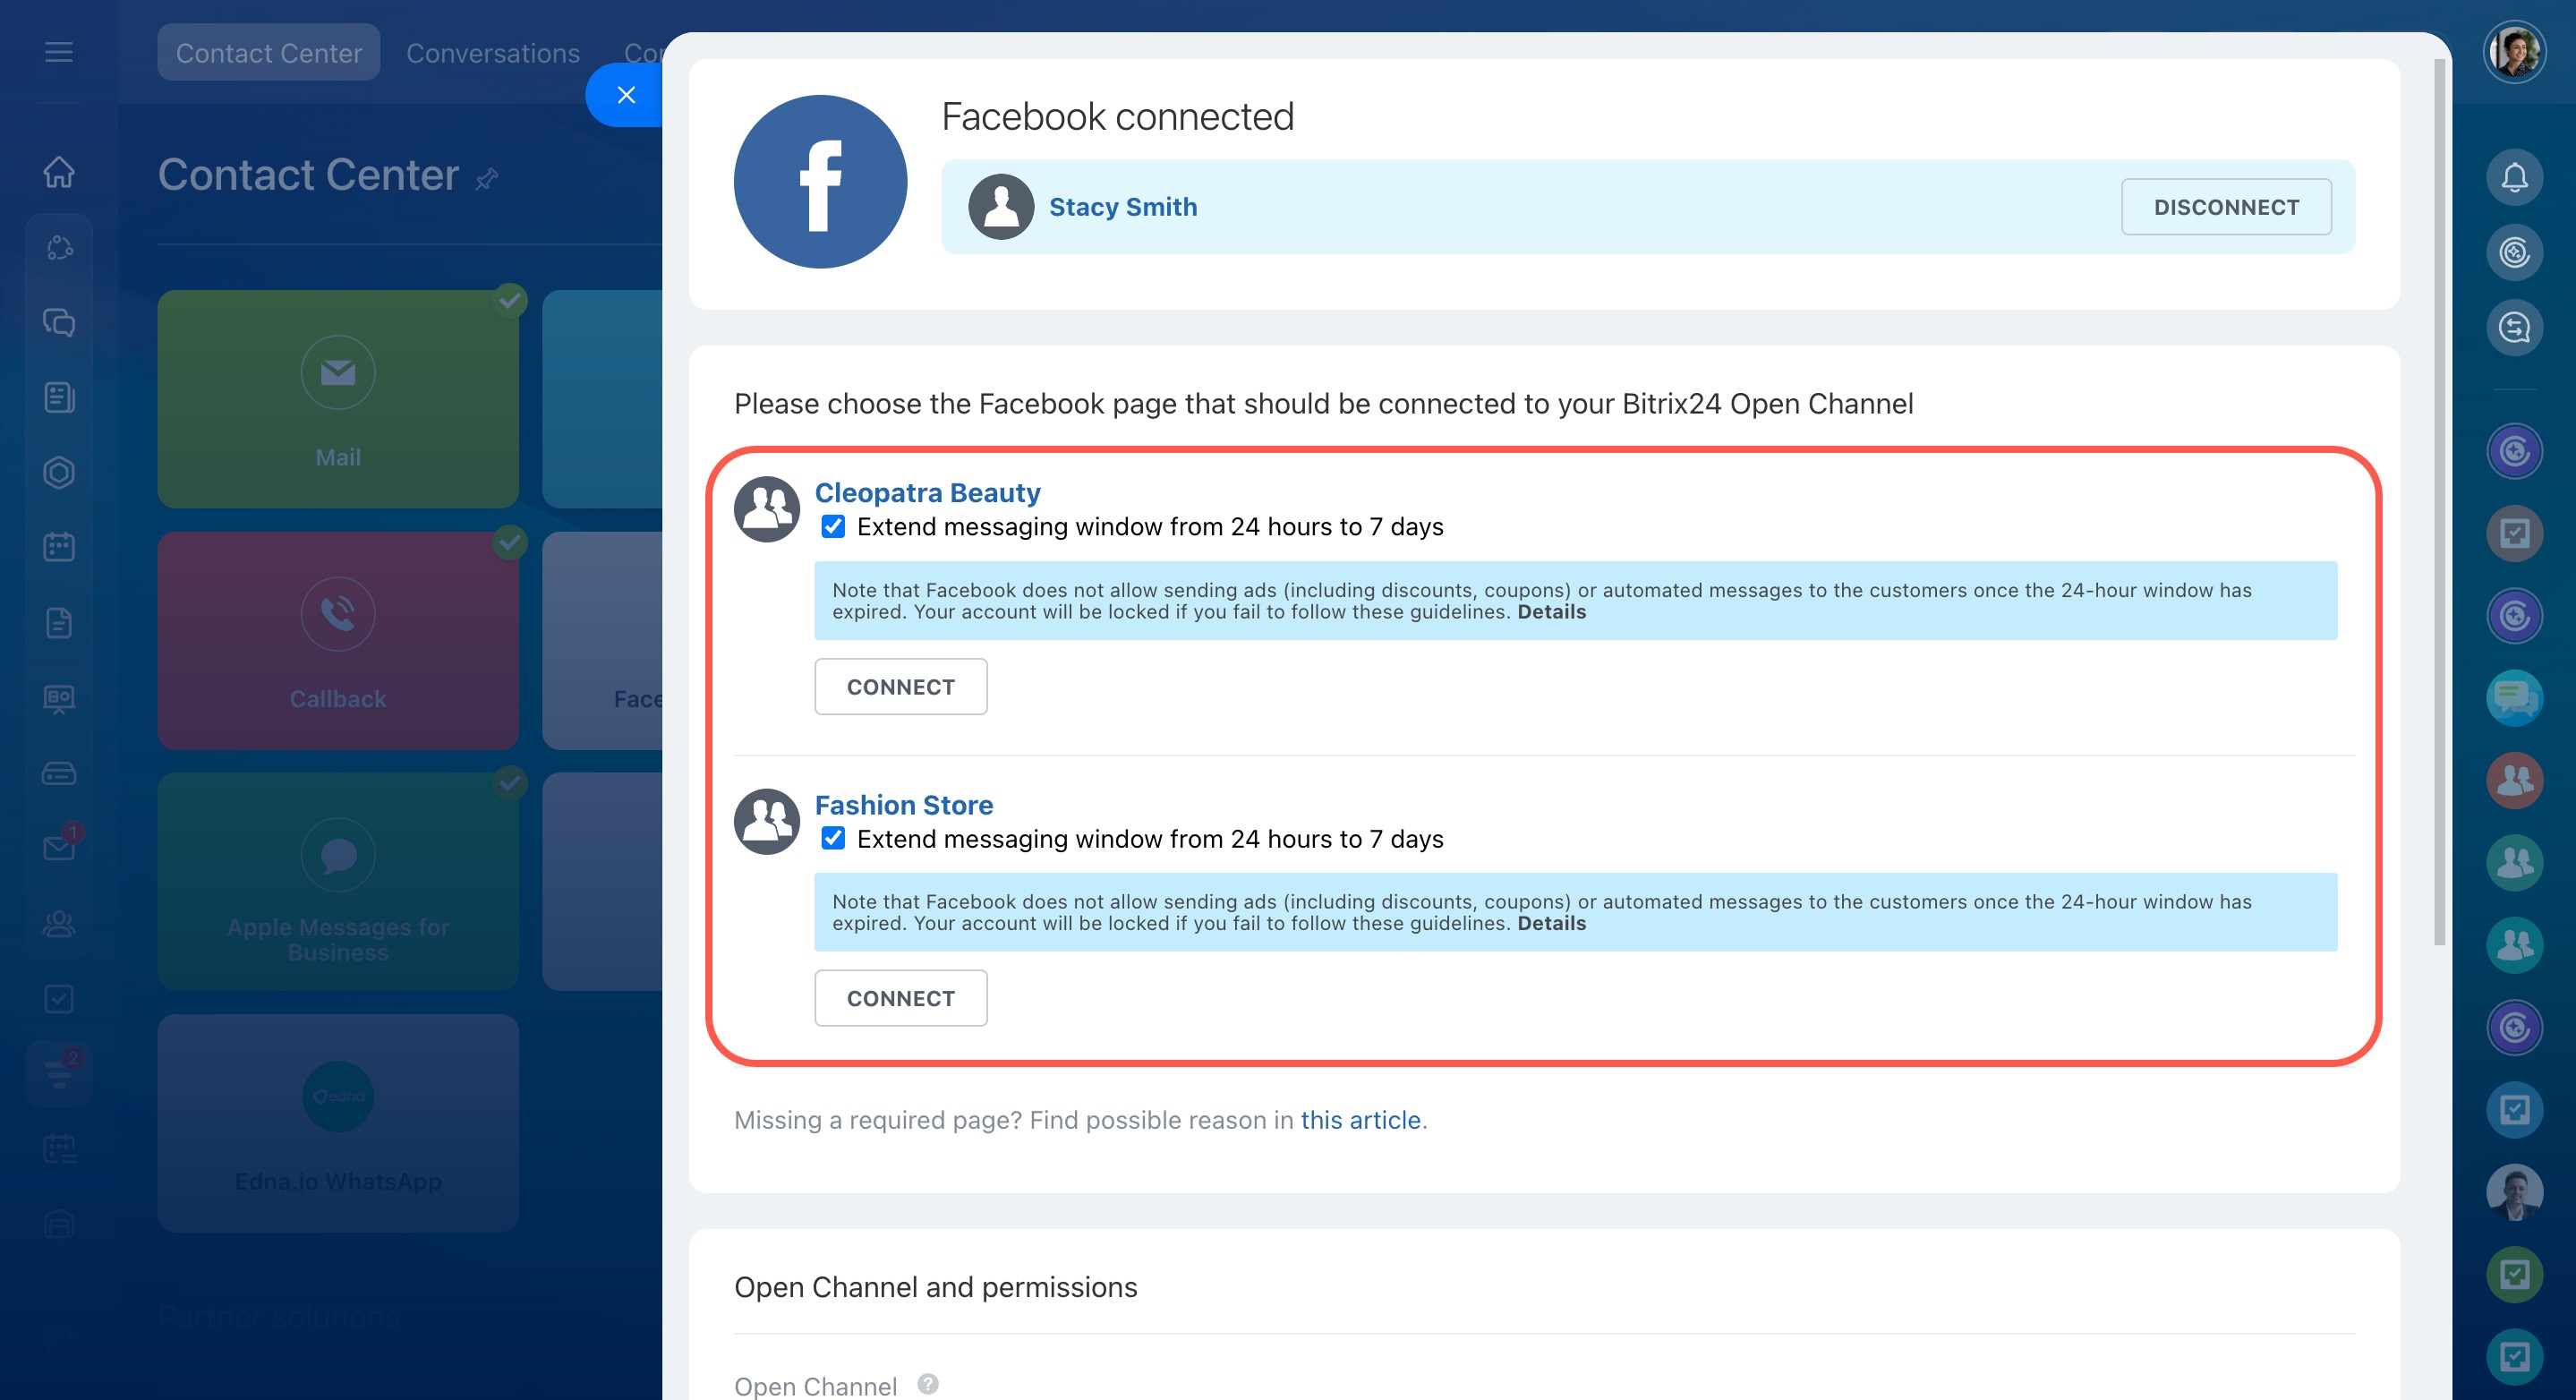Click the help question mark beside Open Channel
2576x1400 pixels.
tap(928, 1384)
